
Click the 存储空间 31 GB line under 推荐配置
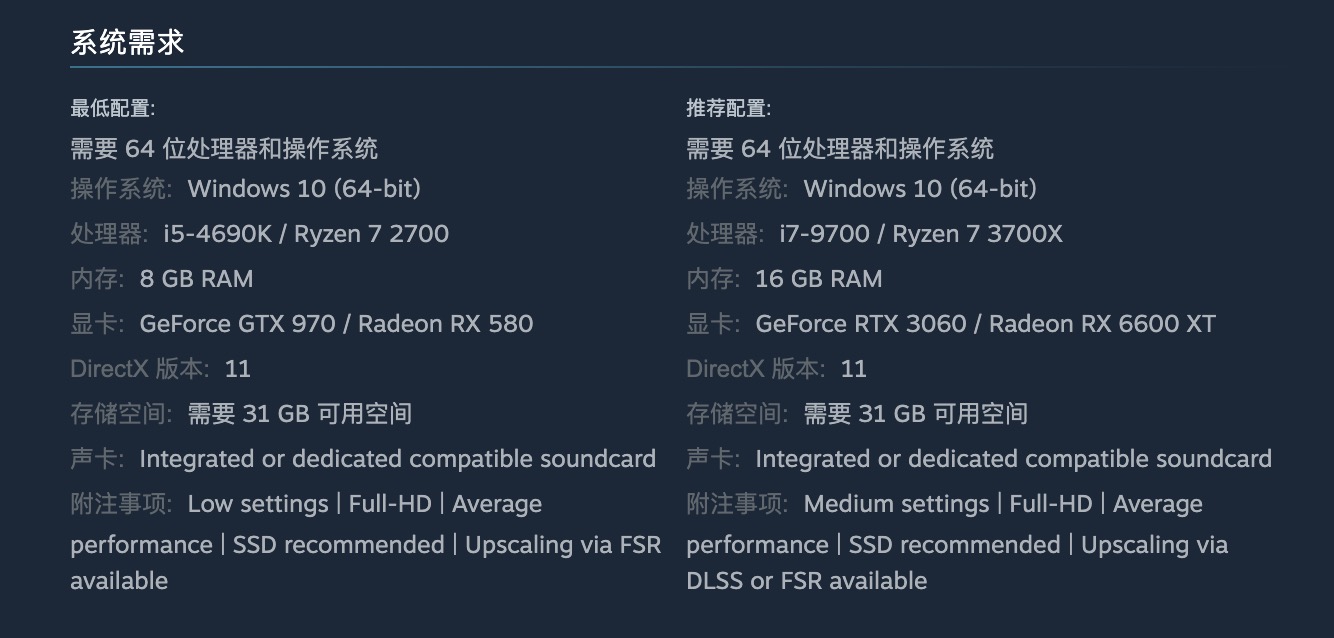pos(857,414)
